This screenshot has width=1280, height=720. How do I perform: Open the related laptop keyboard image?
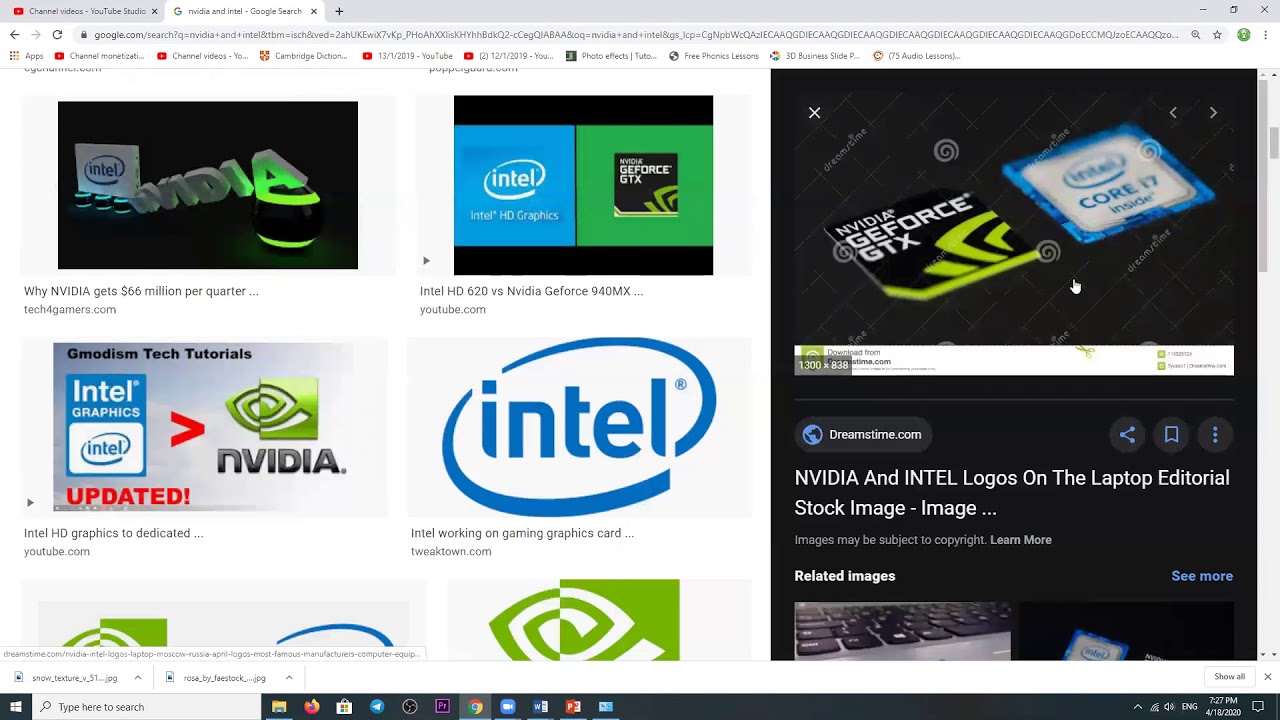coord(902,631)
